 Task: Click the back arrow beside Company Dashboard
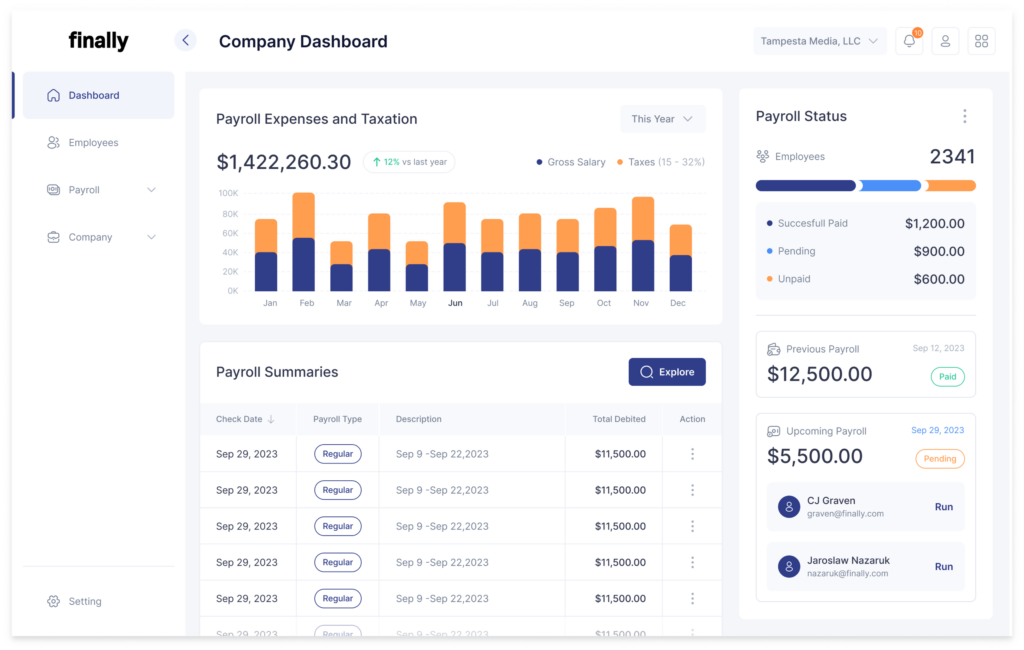tap(185, 40)
